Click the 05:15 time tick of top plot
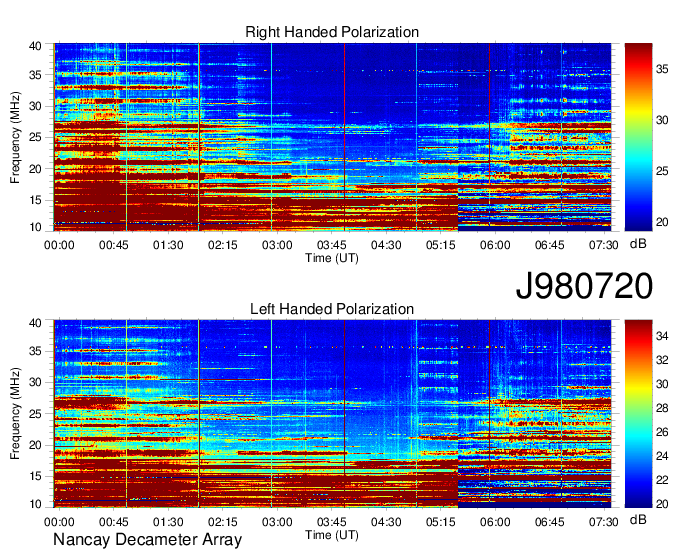Image resolution: width=680 pixels, height=552 pixels. click(441, 245)
